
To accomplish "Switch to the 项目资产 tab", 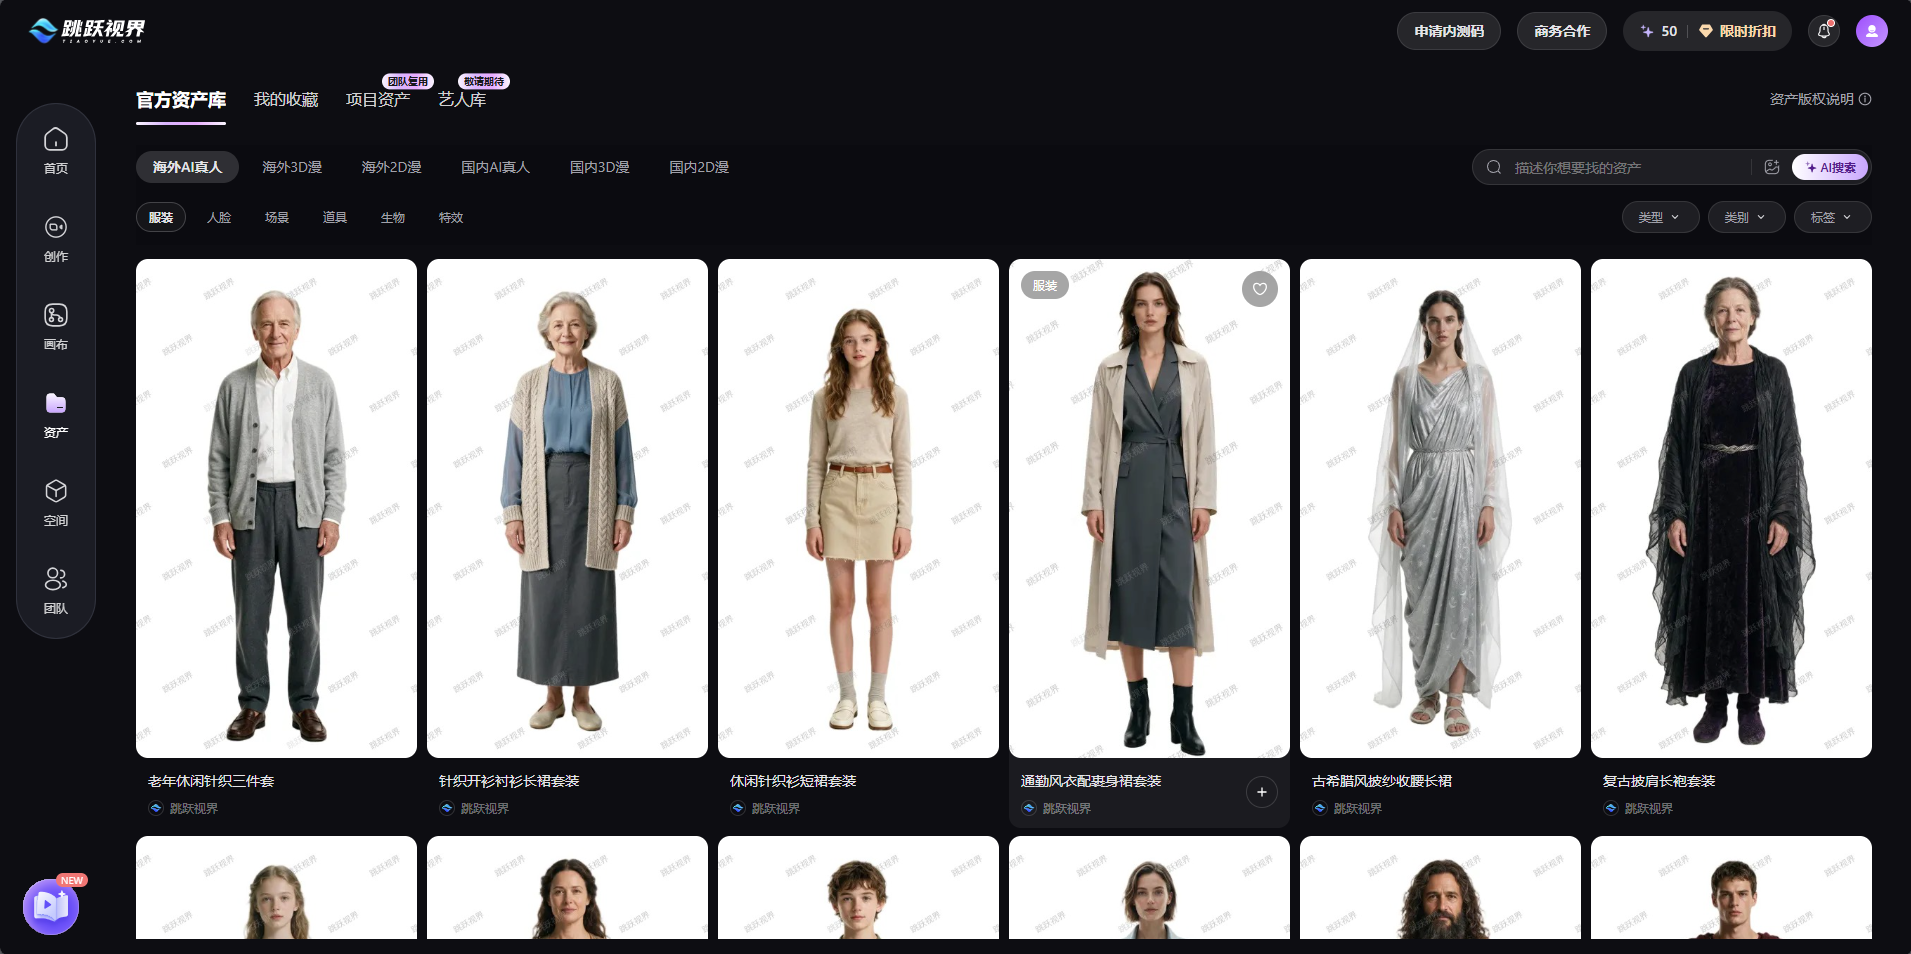I will [378, 100].
